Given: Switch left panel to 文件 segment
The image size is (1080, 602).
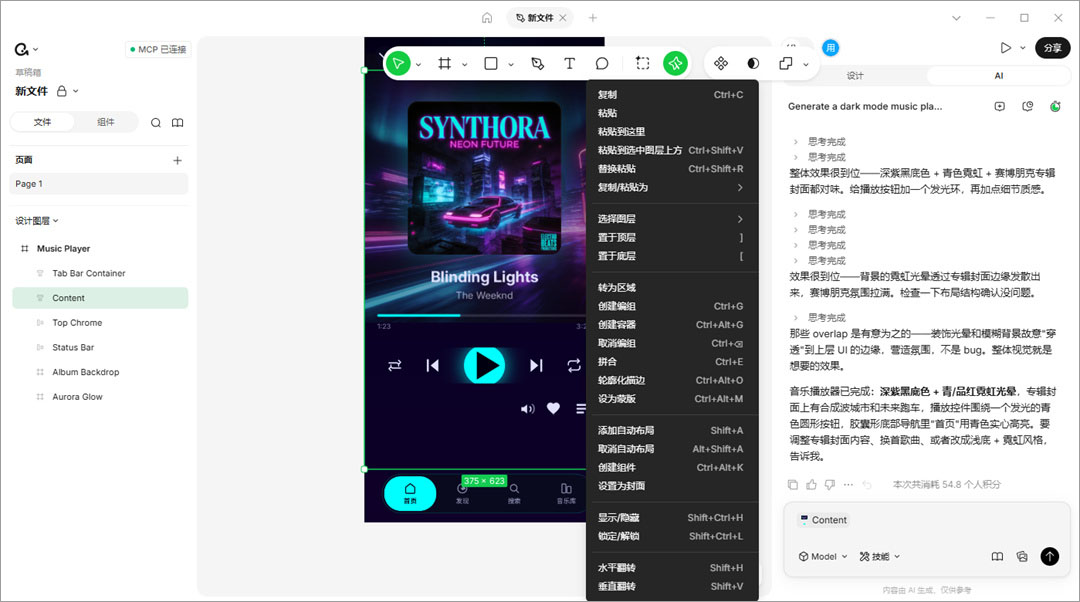Looking at the screenshot, I should 43,122.
